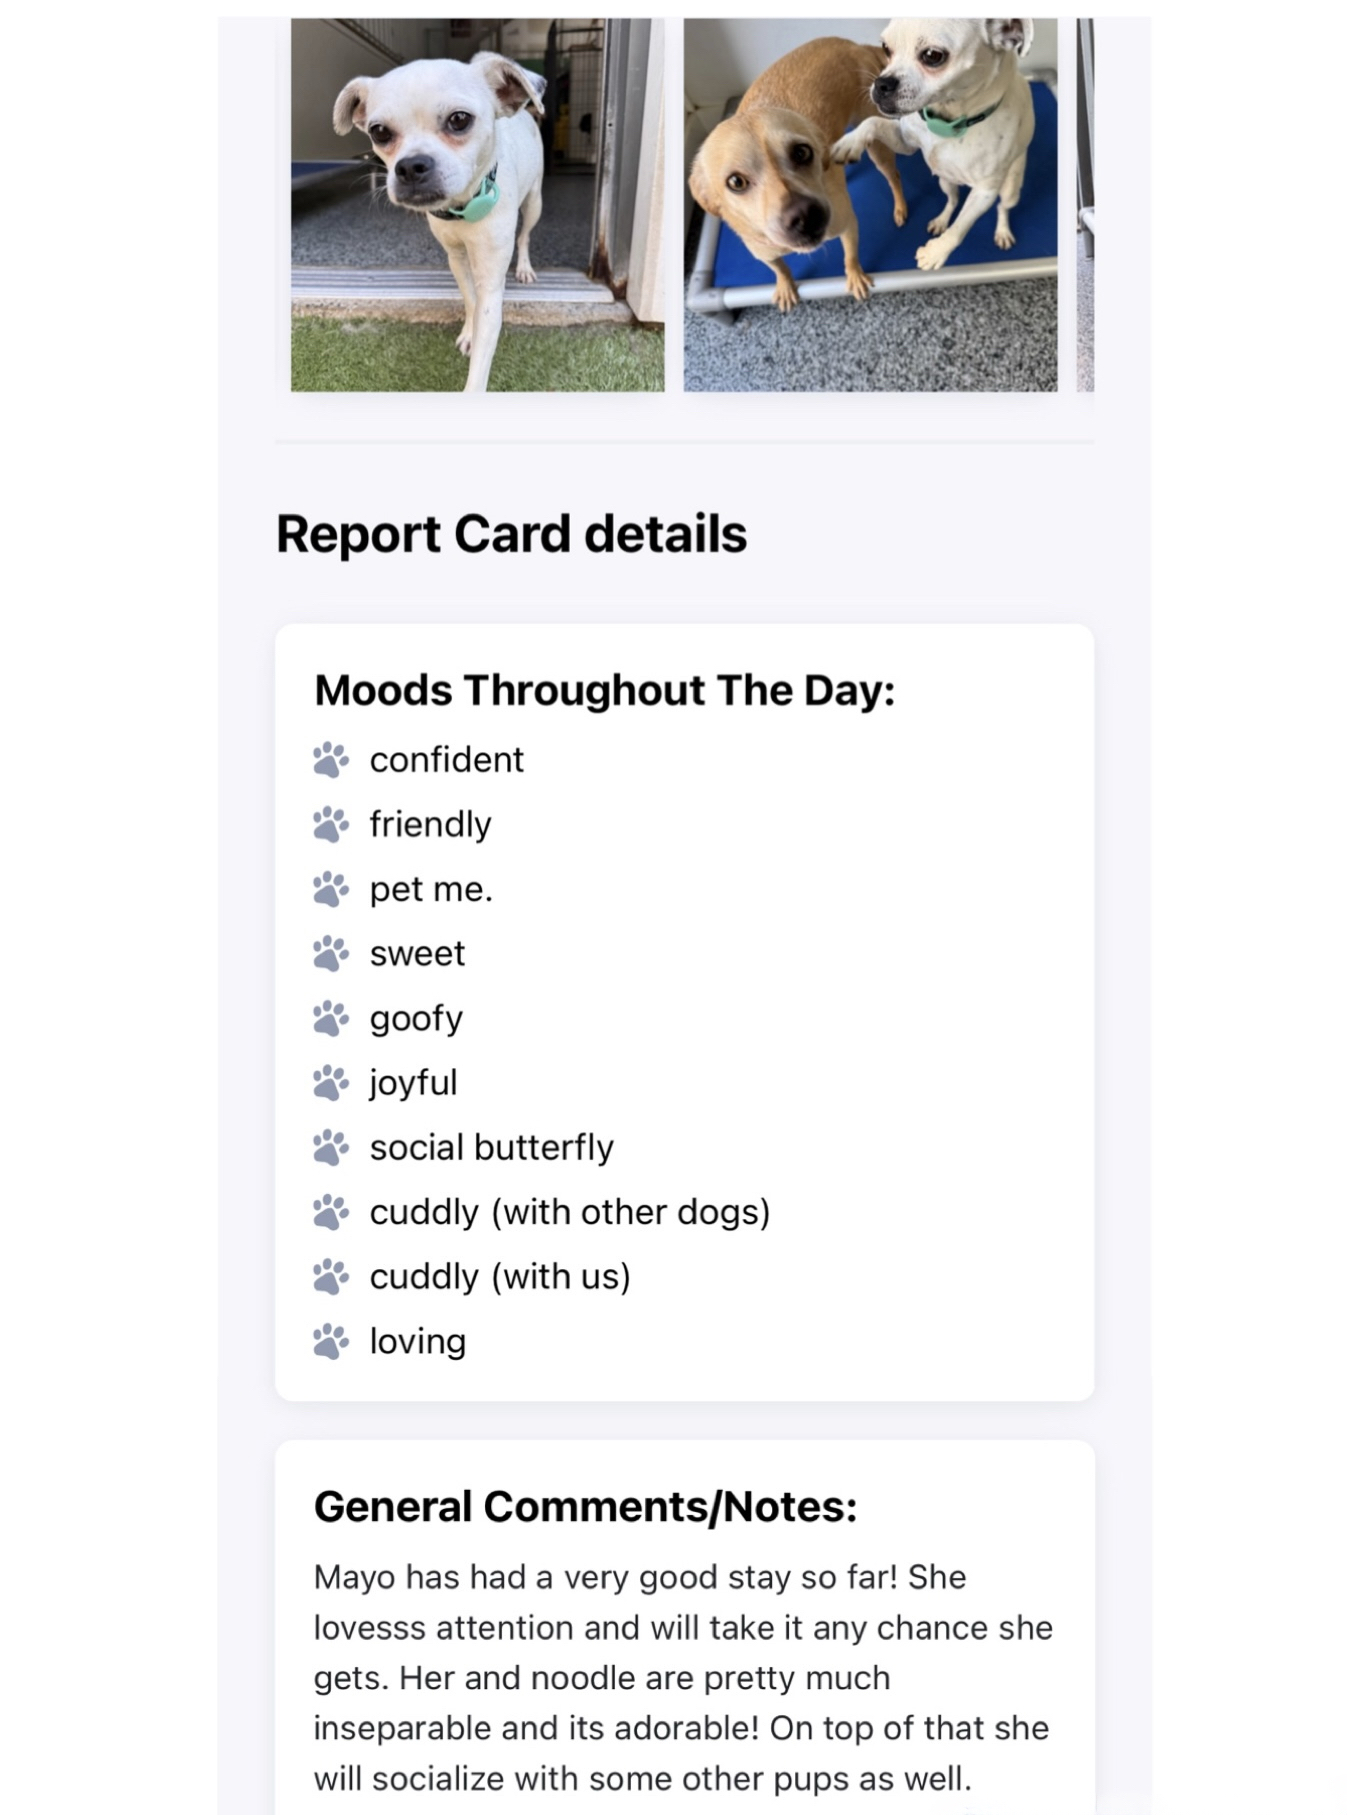This screenshot has height=1815, width=1347.
Task: Click paw icon beside cuddly (with other dogs)
Action: pyautogui.click(x=331, y=1212)
